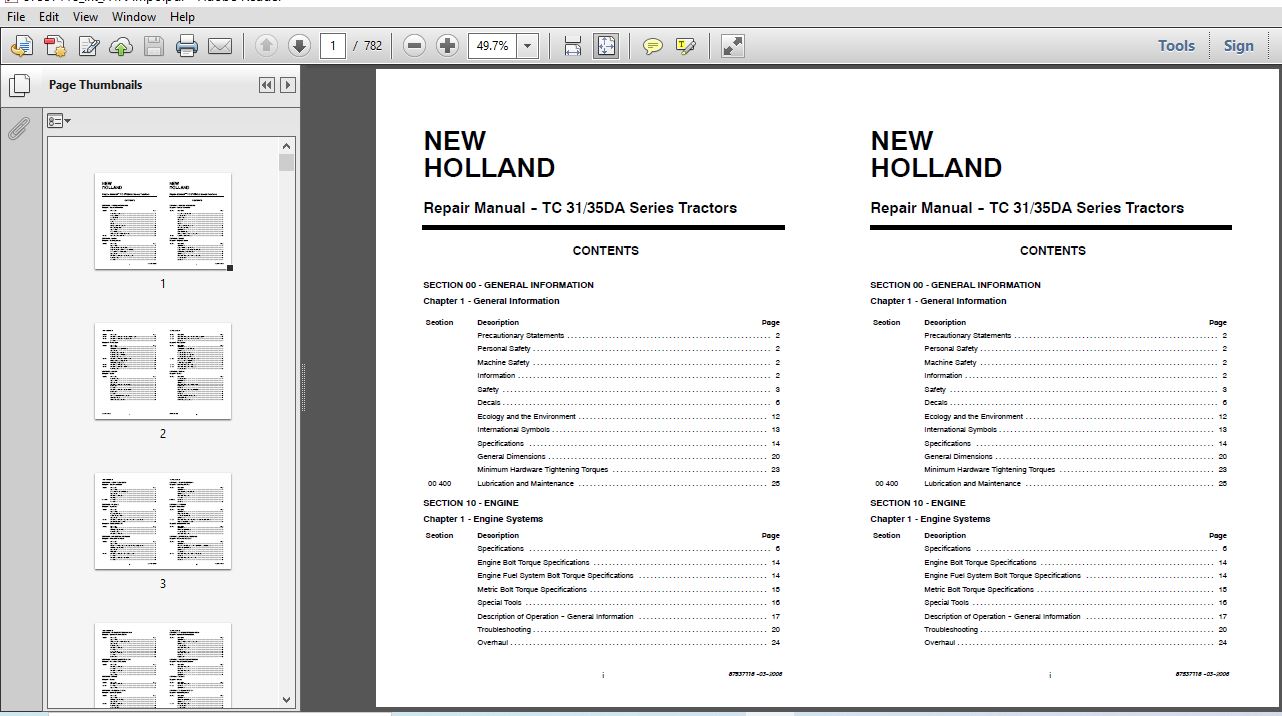This screenshot has width=1282, height=716.
Task: Zoom out with the minus button
Action: coord(415,46)
